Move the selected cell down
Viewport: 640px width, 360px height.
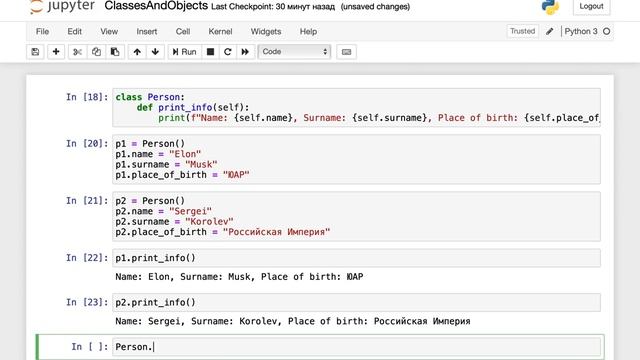pyautogui.click(x=155, y=52)
